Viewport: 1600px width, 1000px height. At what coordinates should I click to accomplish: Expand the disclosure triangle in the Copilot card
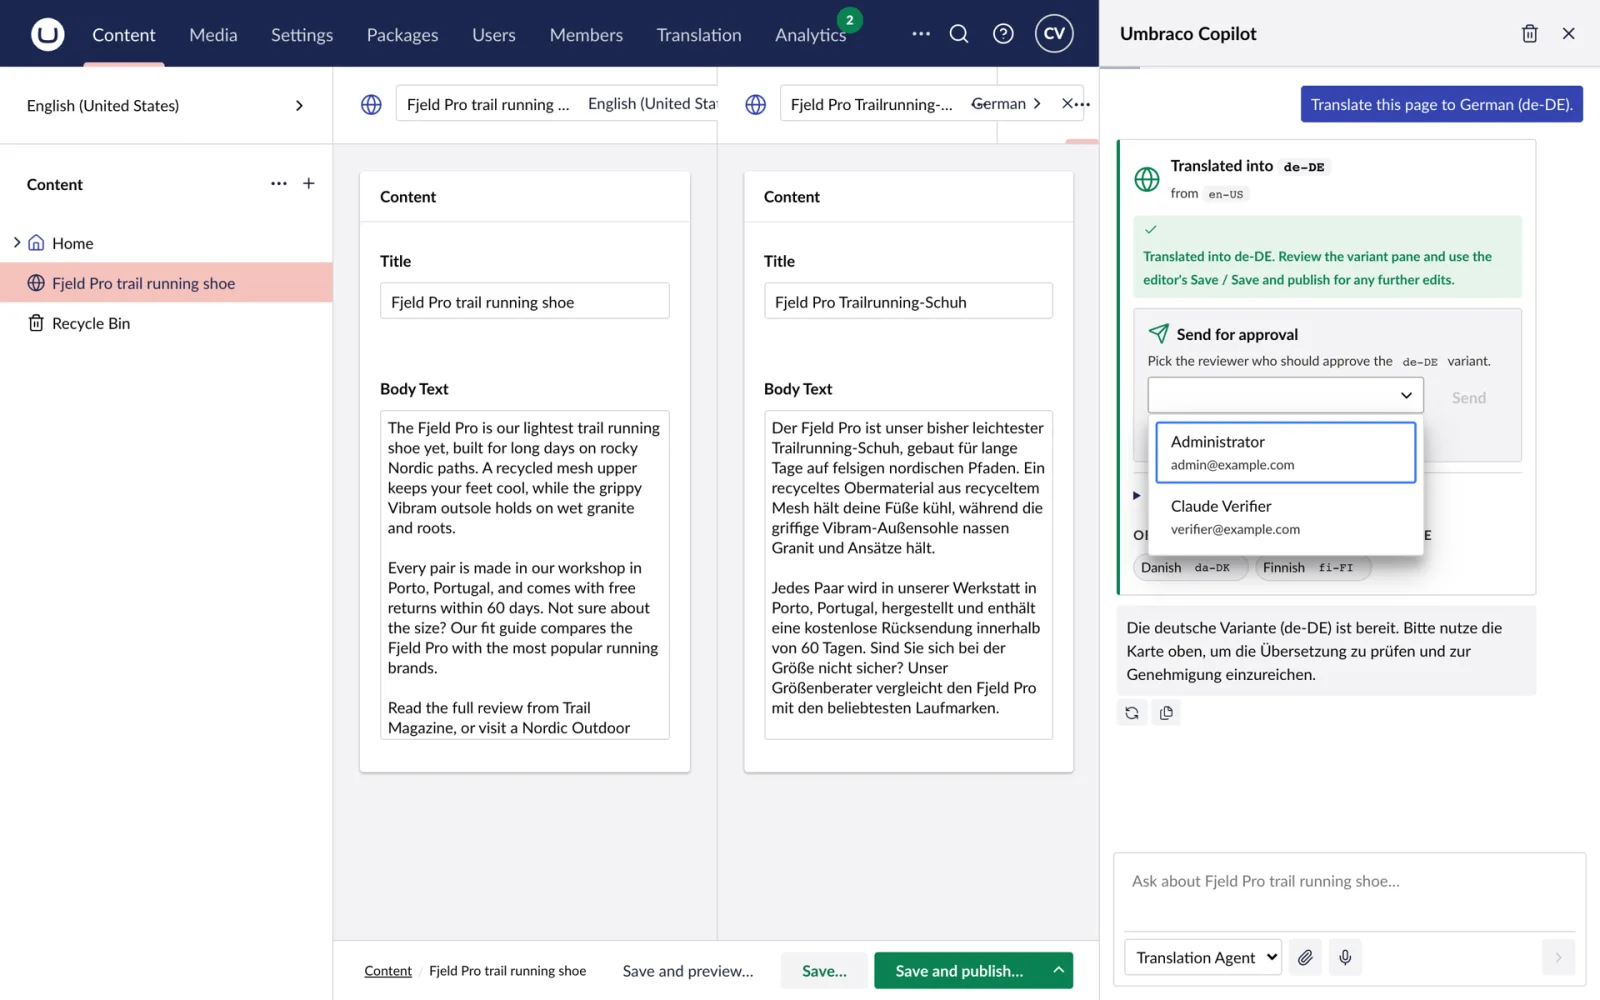point(1136,495)
